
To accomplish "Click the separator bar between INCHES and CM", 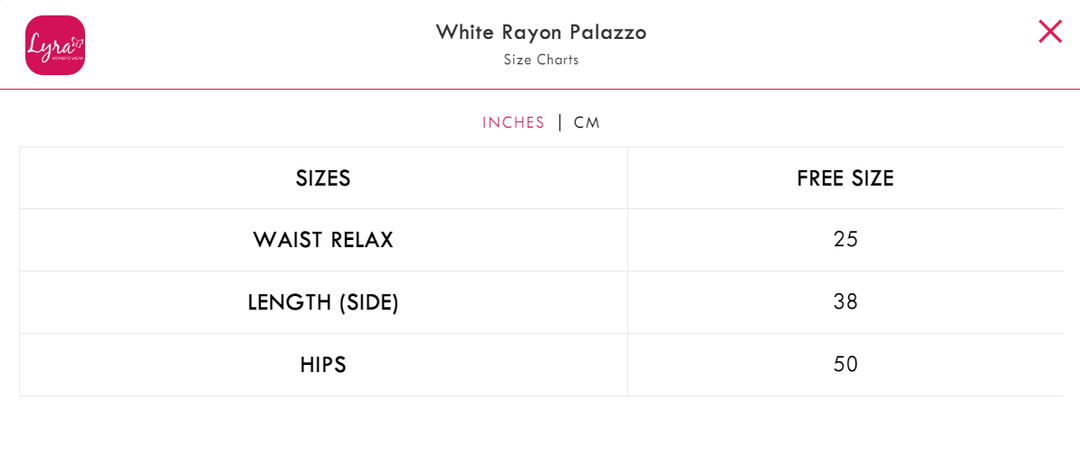I will (x=560, y=123).
